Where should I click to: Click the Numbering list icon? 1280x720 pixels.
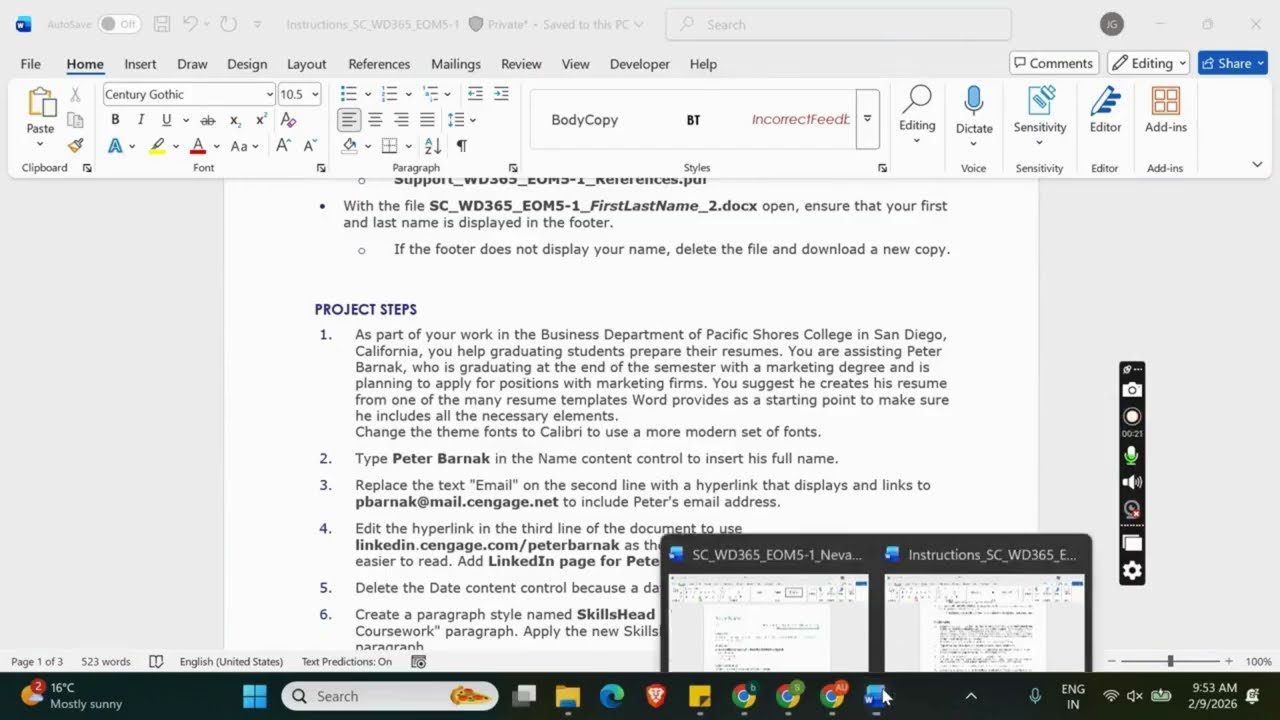coord(389,94)
